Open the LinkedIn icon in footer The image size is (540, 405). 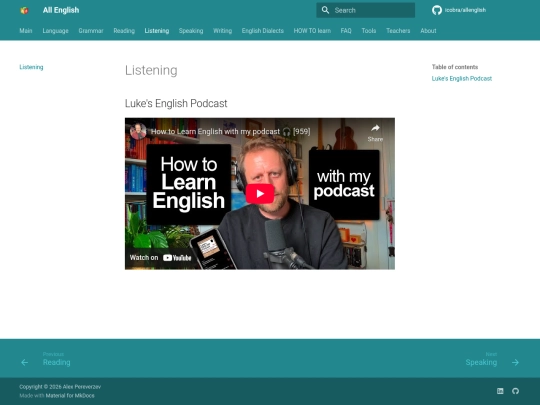[x=500, y=391]
